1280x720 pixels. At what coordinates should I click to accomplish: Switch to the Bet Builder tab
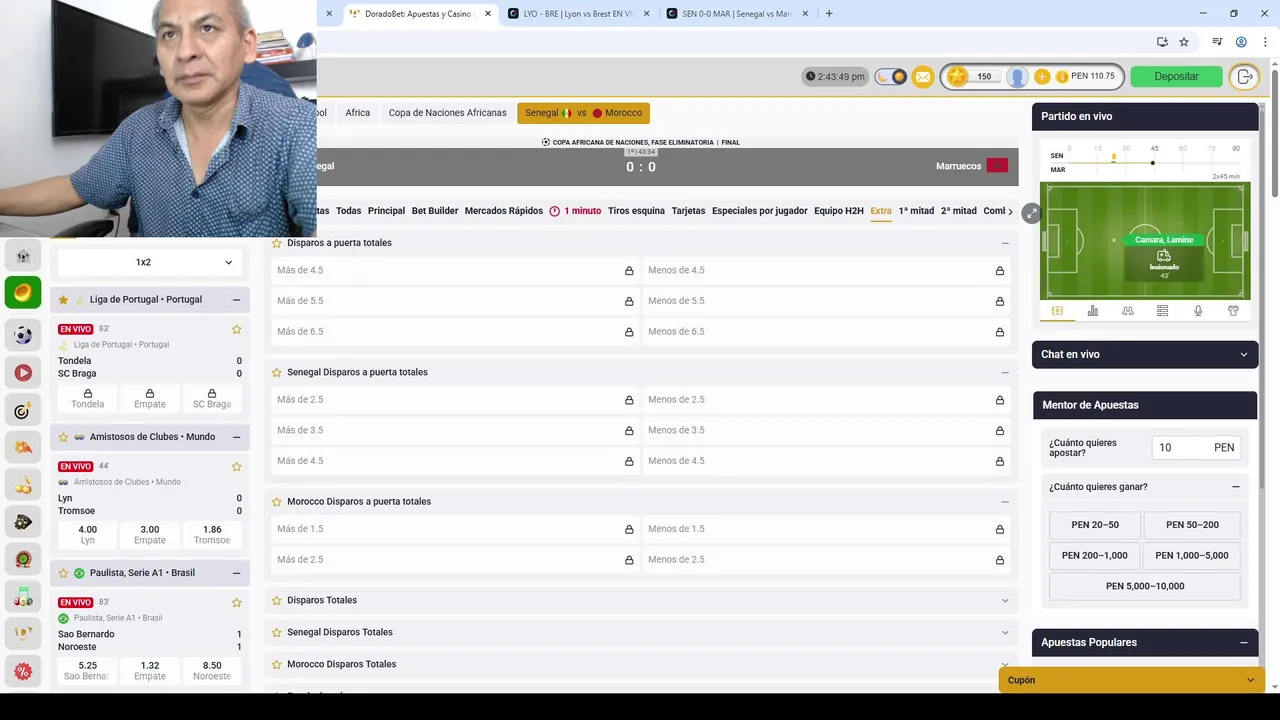[435, 211]
